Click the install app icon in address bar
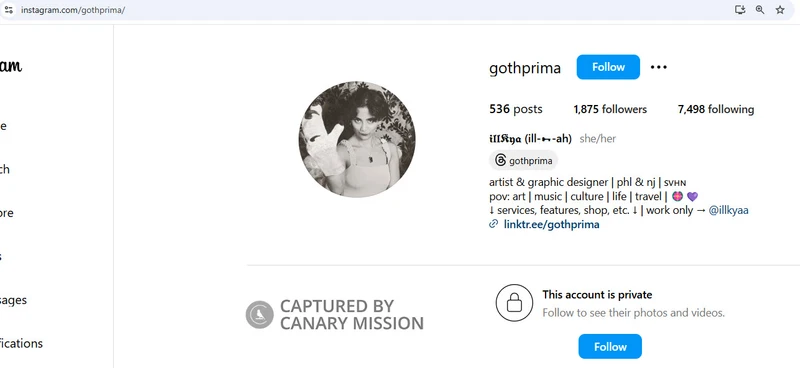This screenshot has height=368, width=800. [740, 10]
